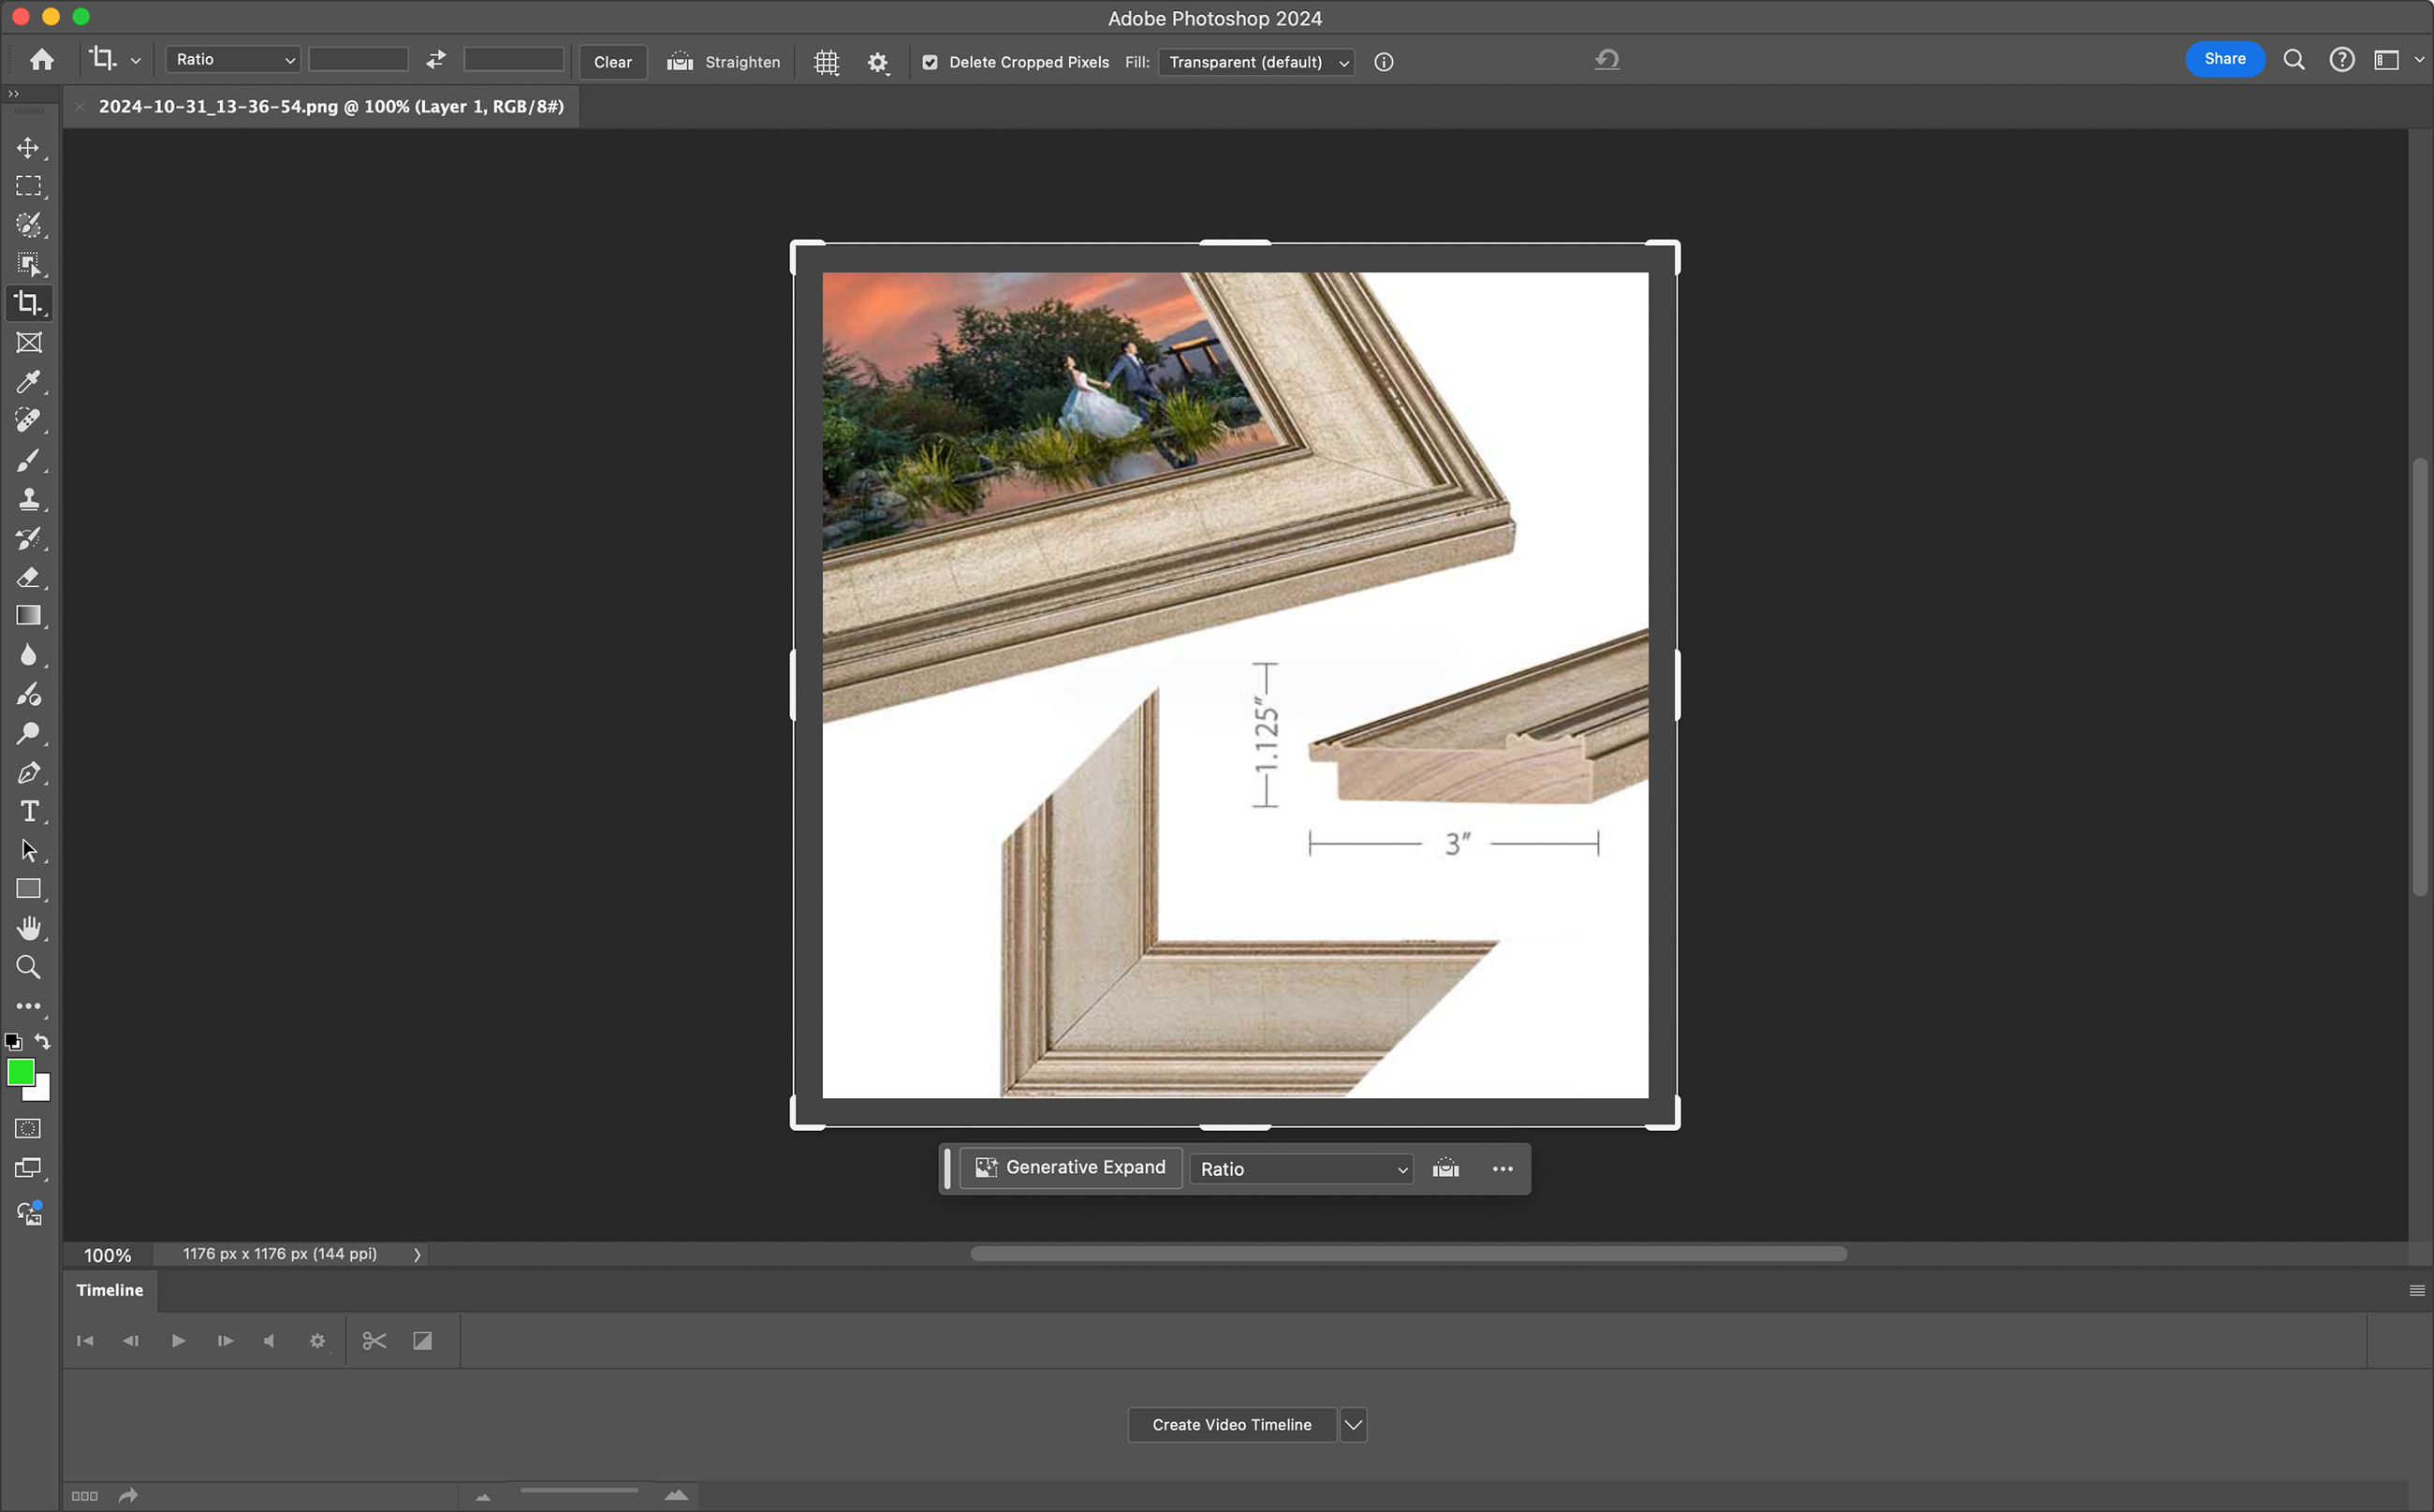
Task: Expand the Create Video Timeline arrow menu
Action: coord(1353,1425)
